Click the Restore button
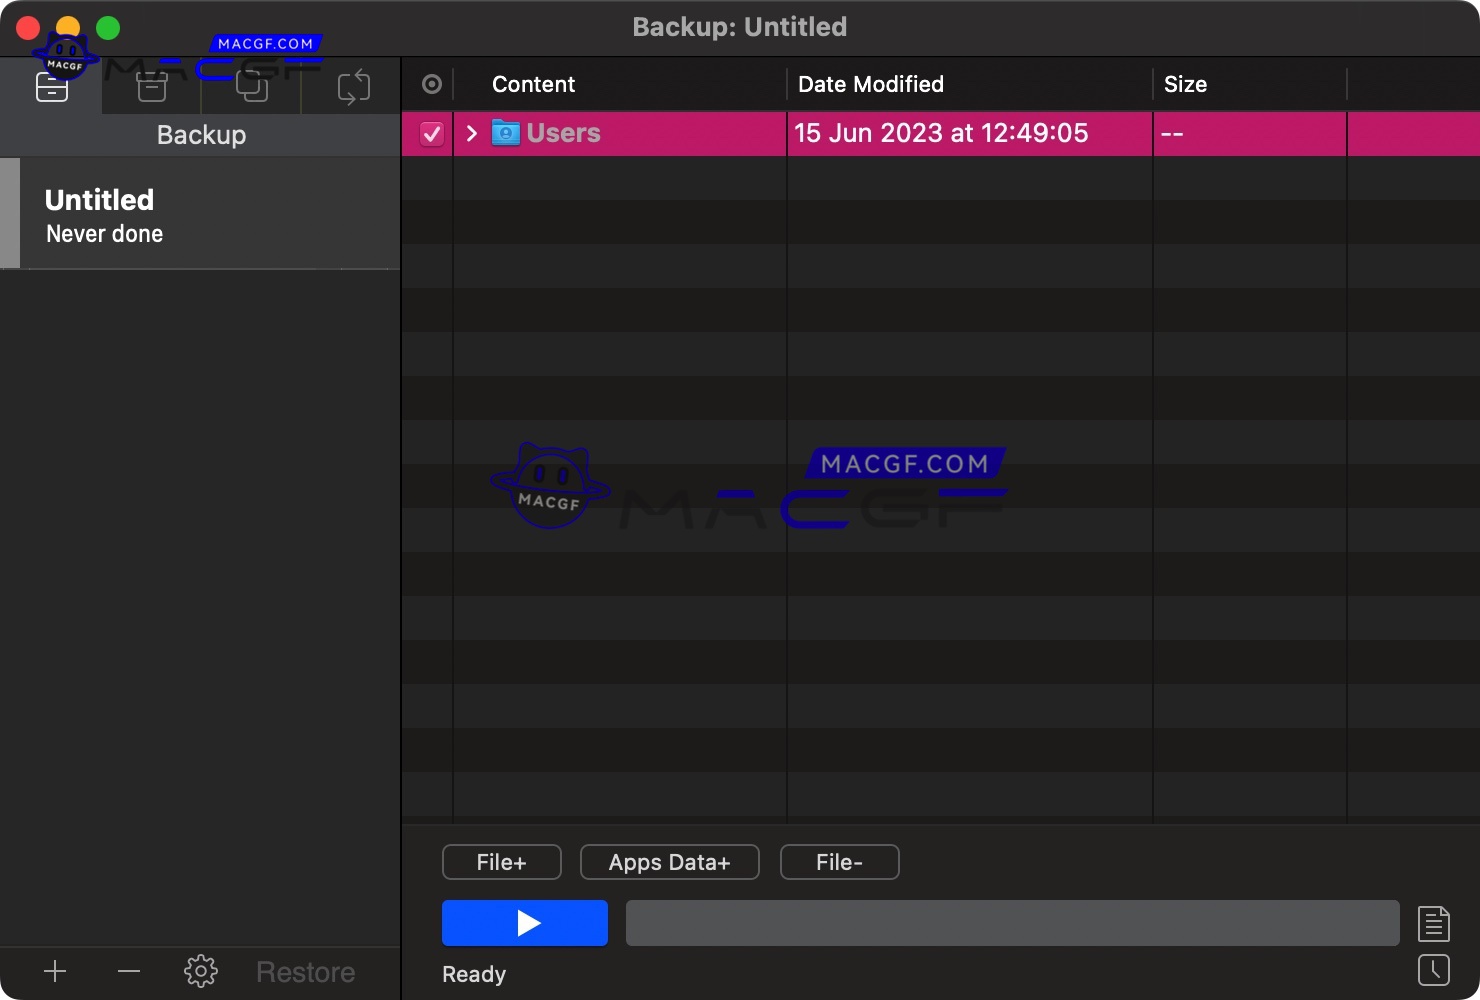This screenshot has width=1480, height=1000. tap(305, 971)
